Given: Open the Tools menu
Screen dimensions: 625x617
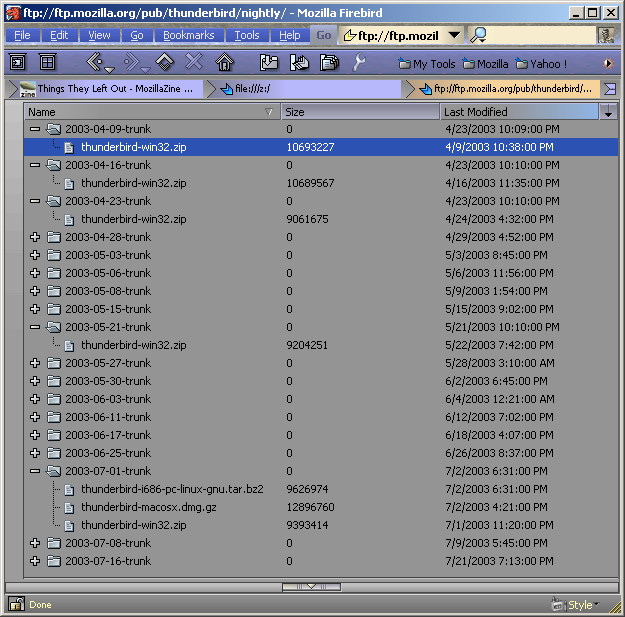Looking at the screenshot, I should pyautogui.click(x=247, y=35).
